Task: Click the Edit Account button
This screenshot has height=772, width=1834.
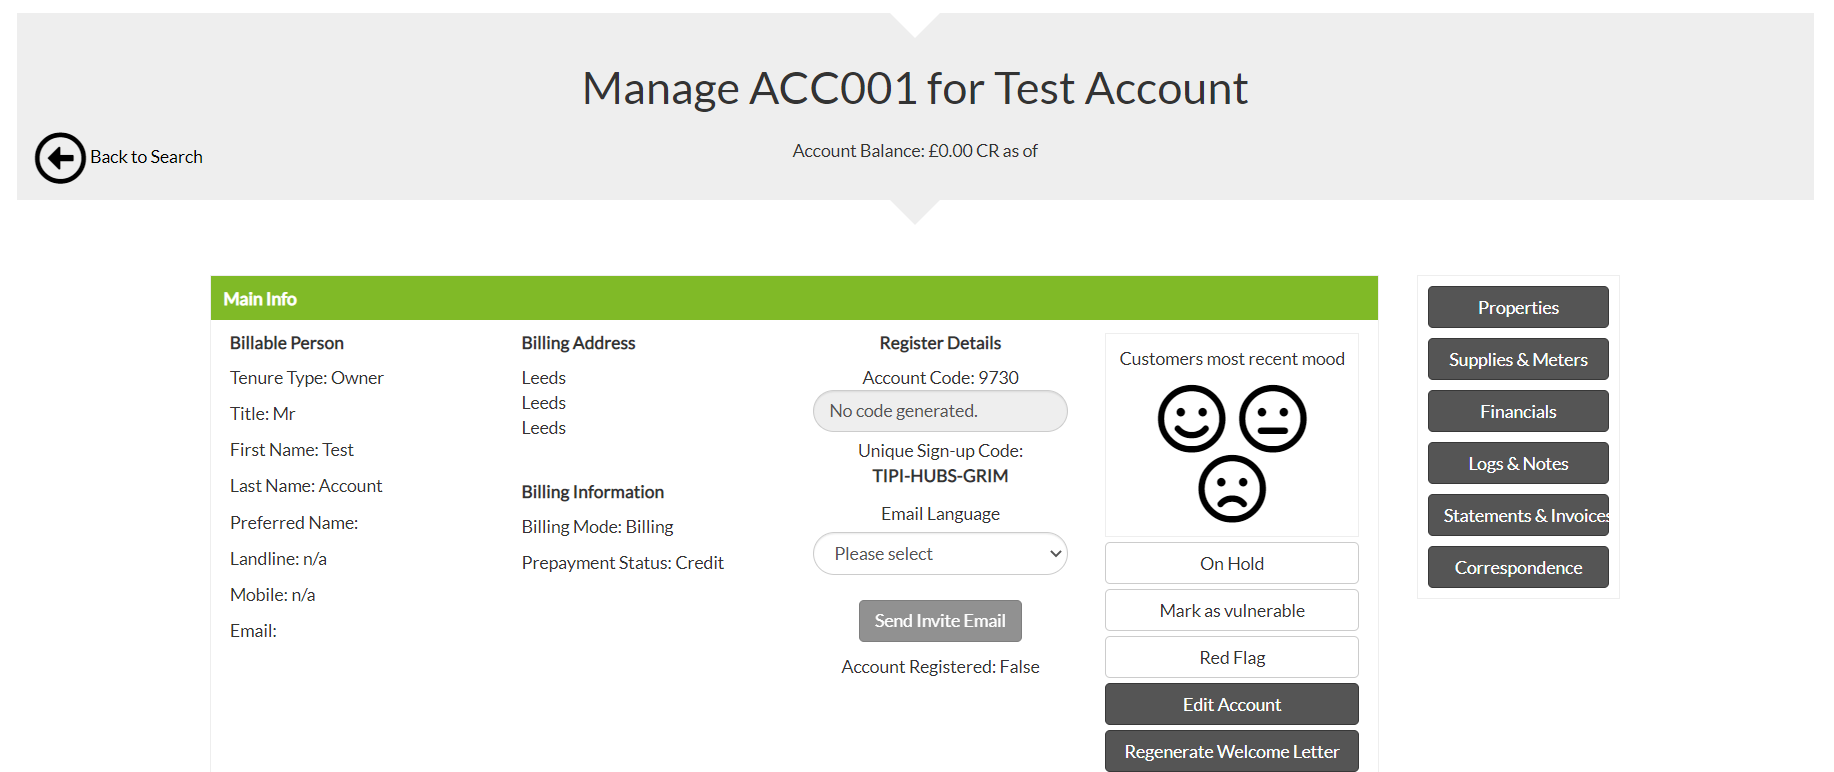Action: coord(1231,704)
